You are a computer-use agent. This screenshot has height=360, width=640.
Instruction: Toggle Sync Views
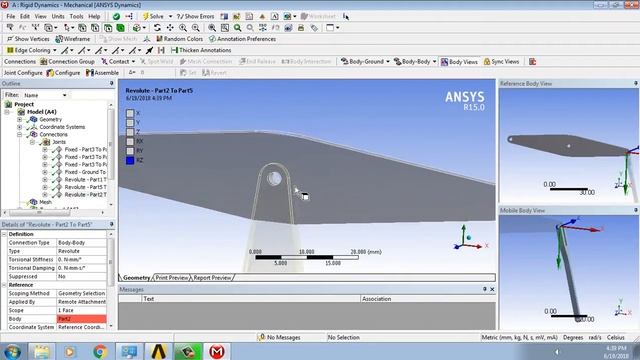[x=501, y=62]
